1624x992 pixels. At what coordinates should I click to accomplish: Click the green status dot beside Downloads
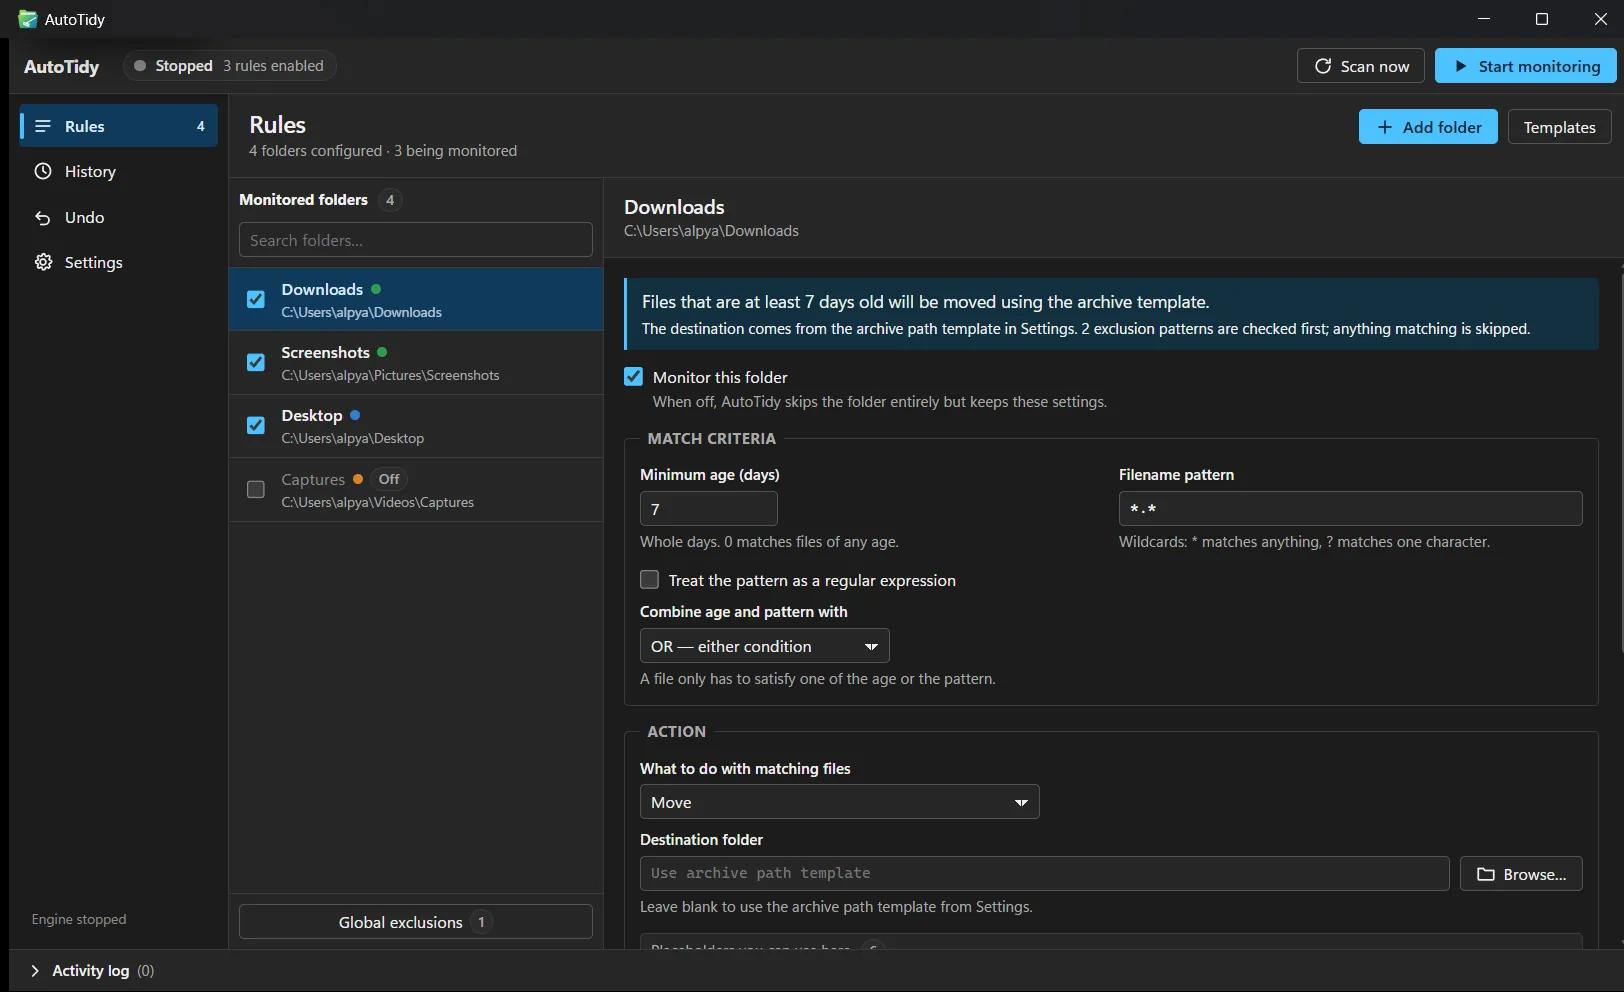click(376, 289)
